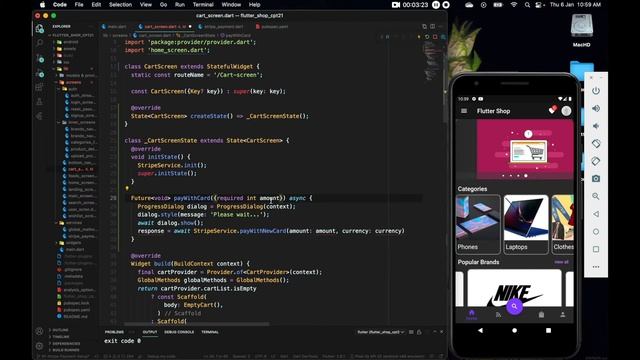Screen dimensions: 640x360
Task: Open the DEBUG CONSOLE panel tab
Action: point(179,332)
